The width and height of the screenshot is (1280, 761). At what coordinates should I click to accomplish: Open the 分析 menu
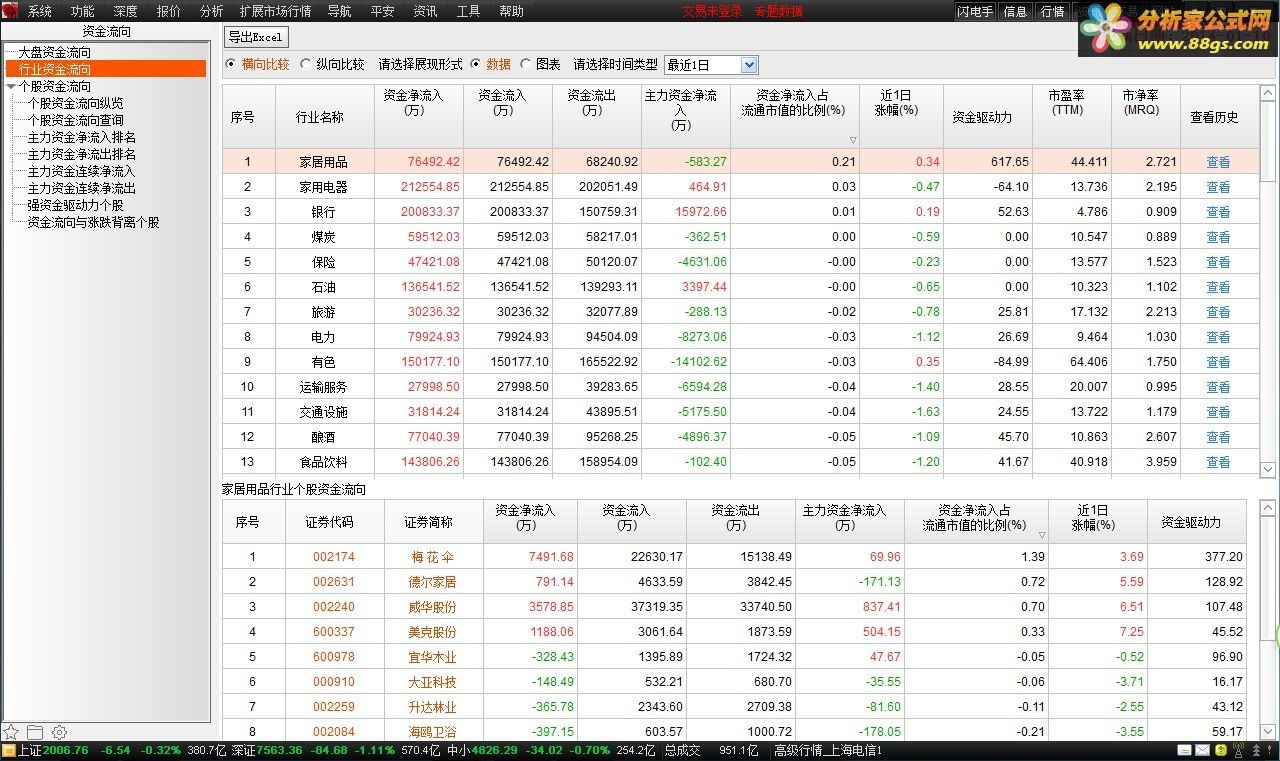pos(212,12)
